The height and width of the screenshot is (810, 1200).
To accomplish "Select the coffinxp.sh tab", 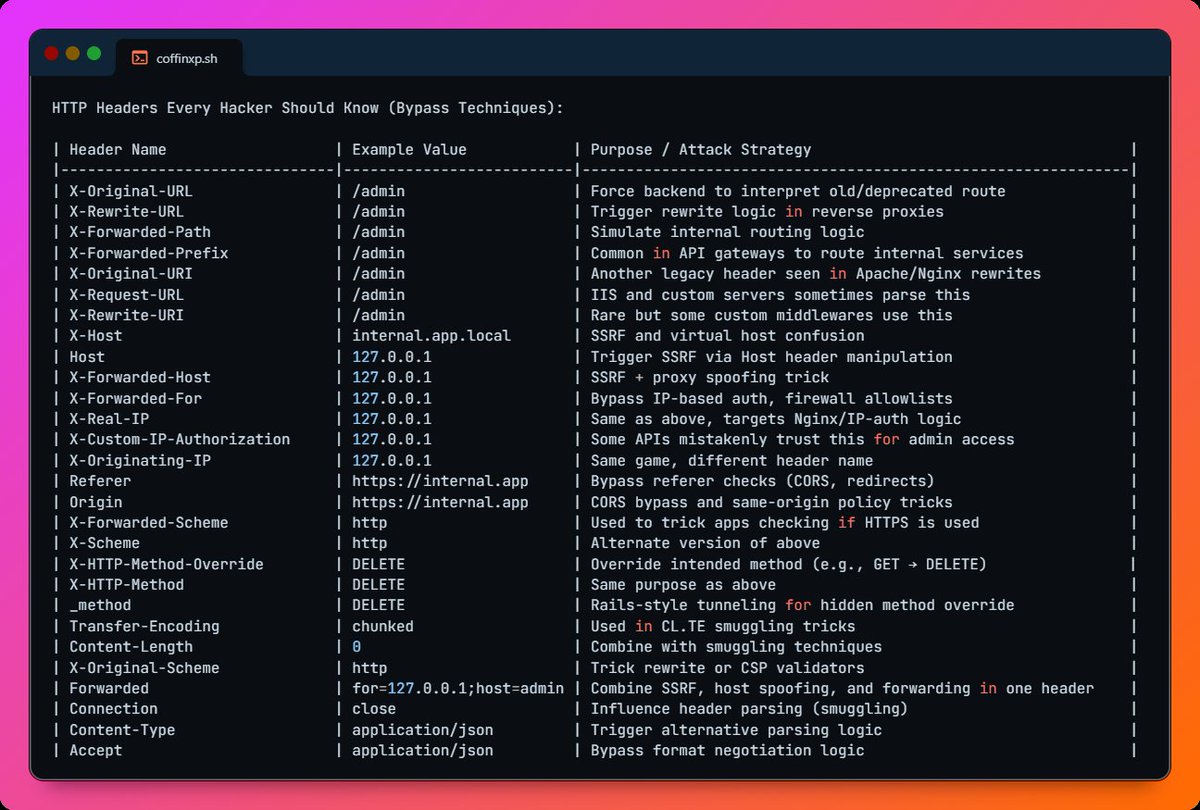I will (179, 58).
